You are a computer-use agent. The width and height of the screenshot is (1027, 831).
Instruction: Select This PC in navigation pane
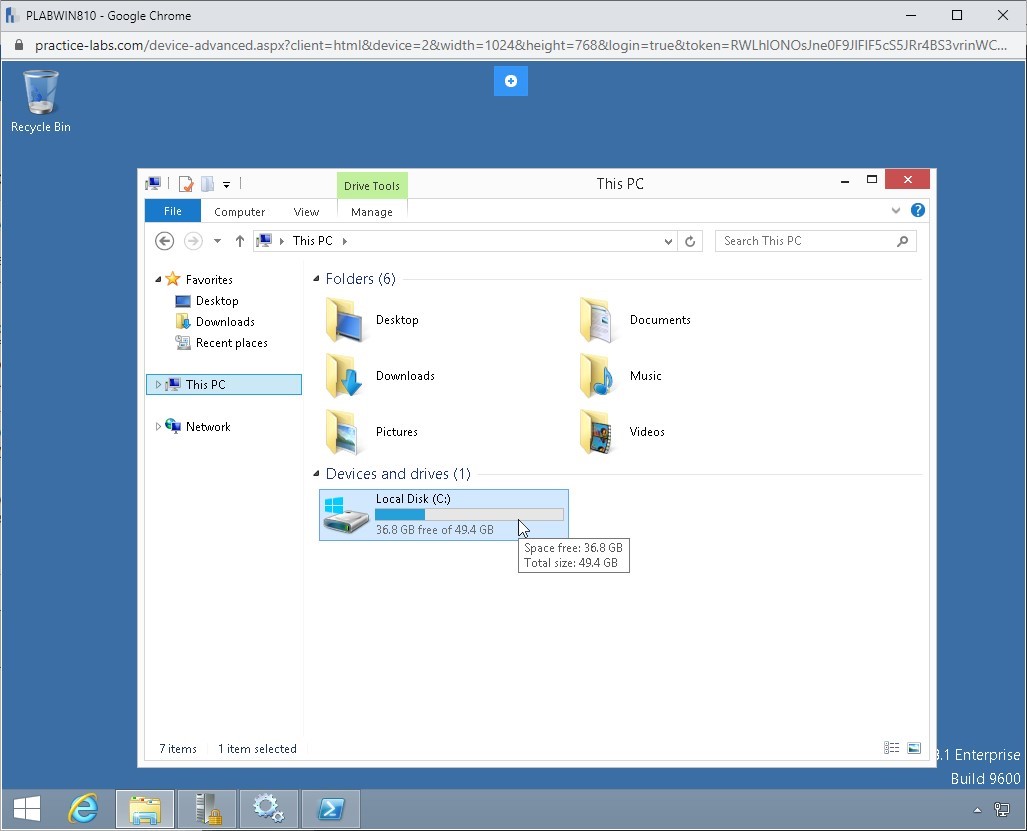tap(205, 384)
